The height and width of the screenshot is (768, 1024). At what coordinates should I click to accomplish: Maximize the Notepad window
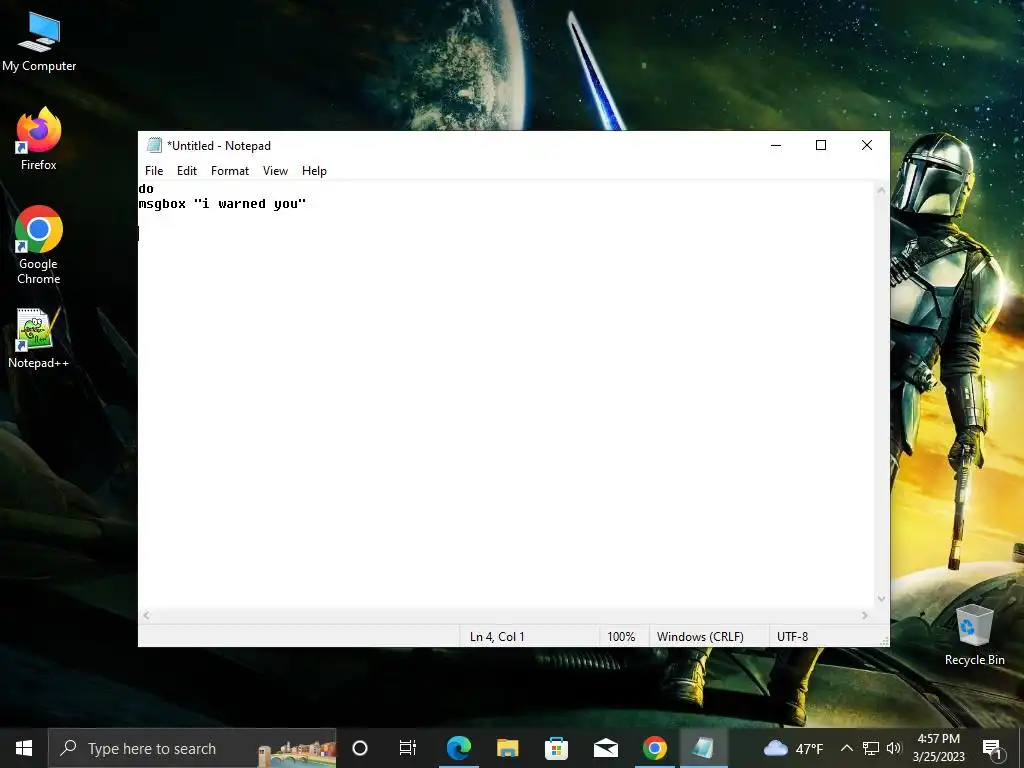821,145
